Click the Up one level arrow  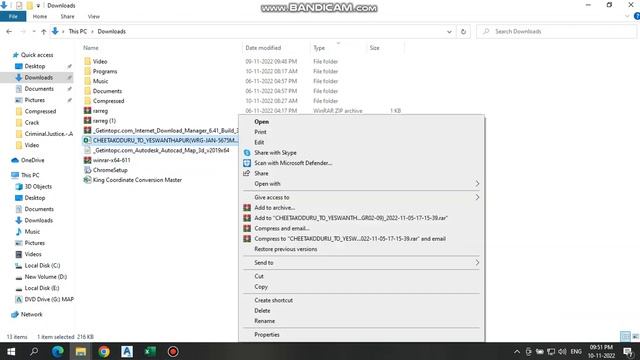(43, 31)
